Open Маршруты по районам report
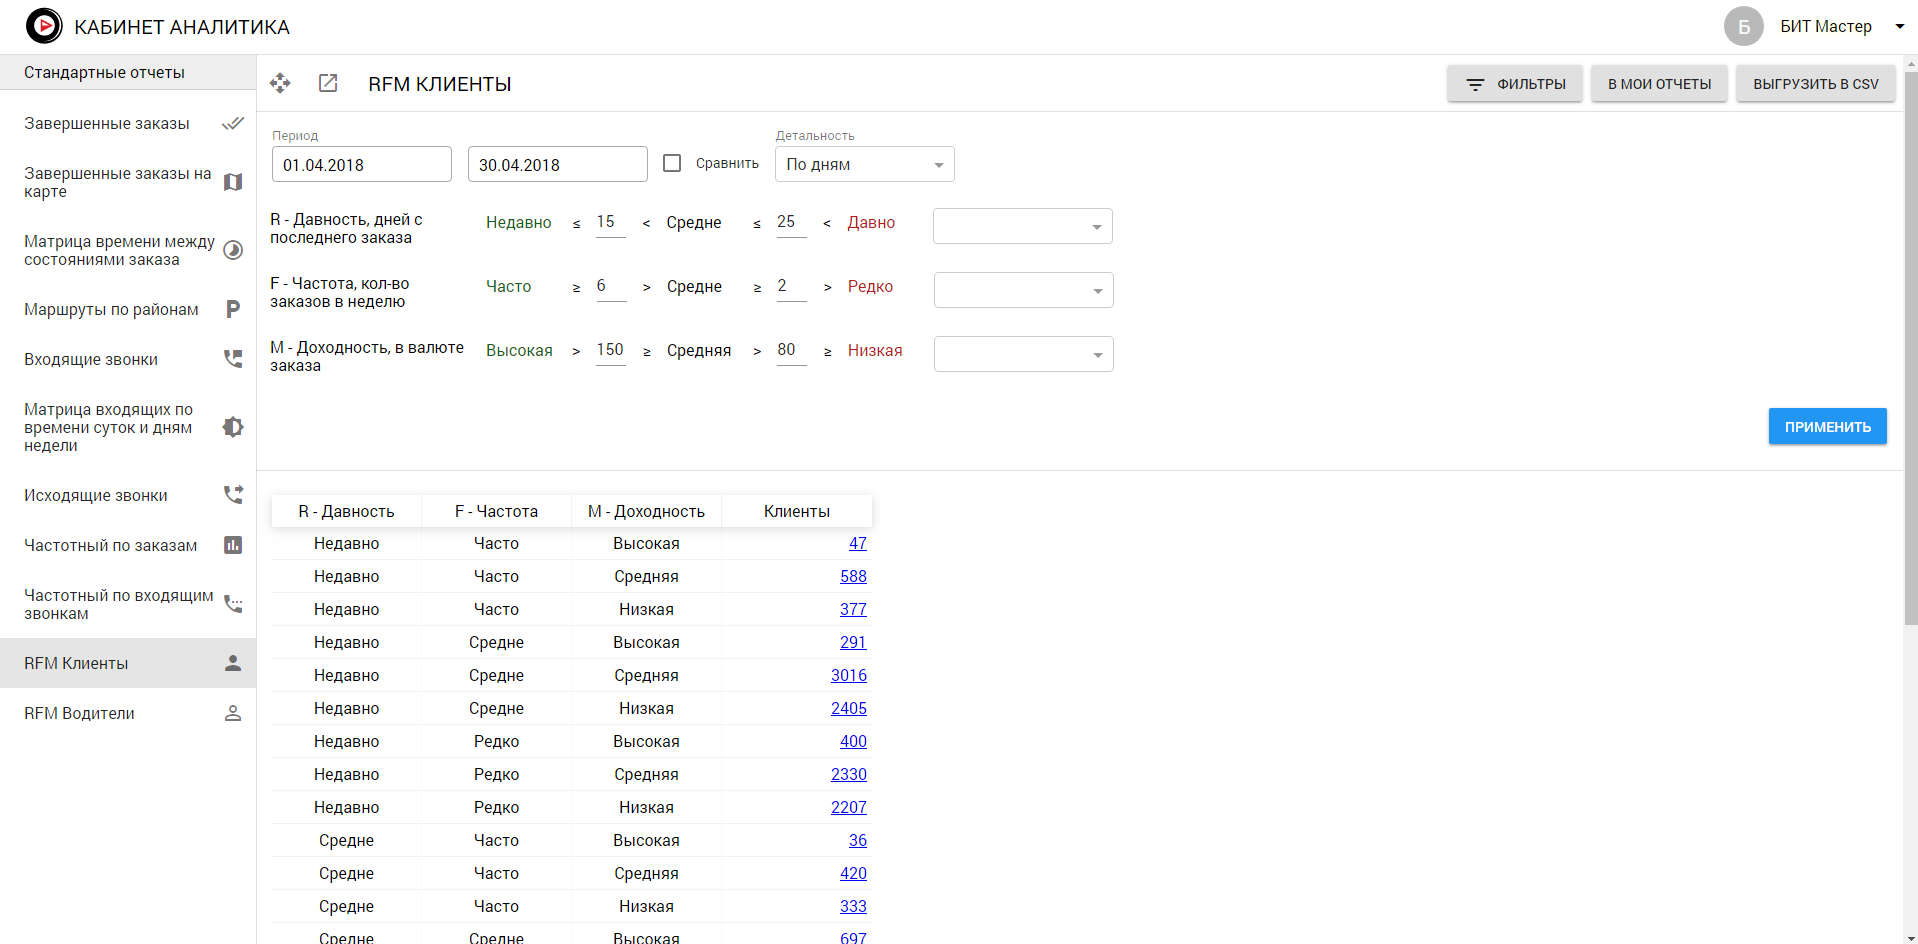This screenshot has height=944, width=1918. 111,310
